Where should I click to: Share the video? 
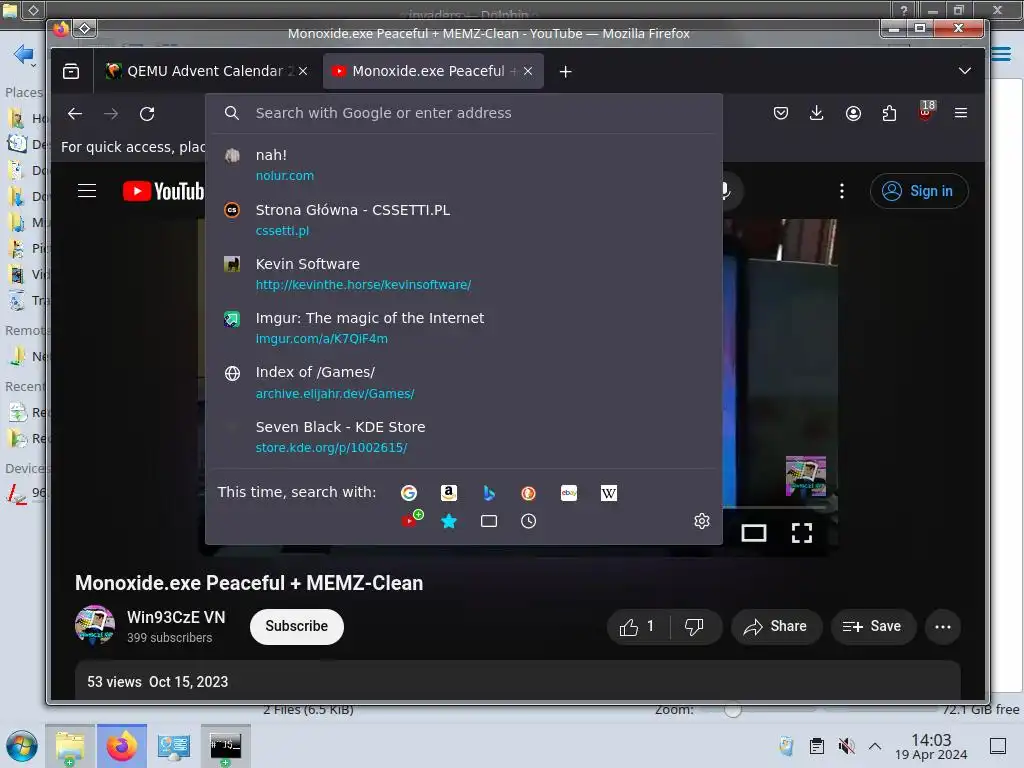tap(776, 627)
